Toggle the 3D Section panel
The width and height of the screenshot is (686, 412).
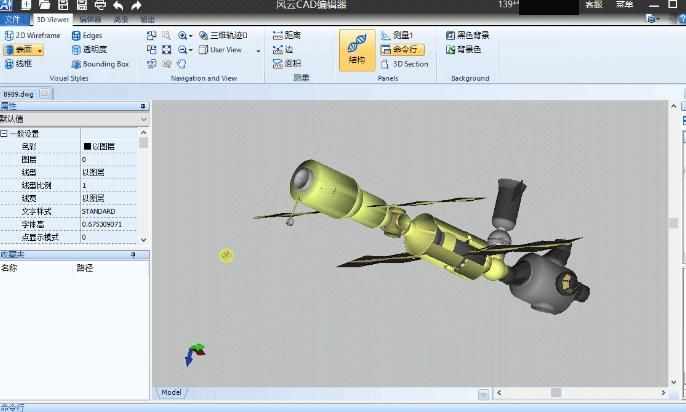[x=405, y=64]
